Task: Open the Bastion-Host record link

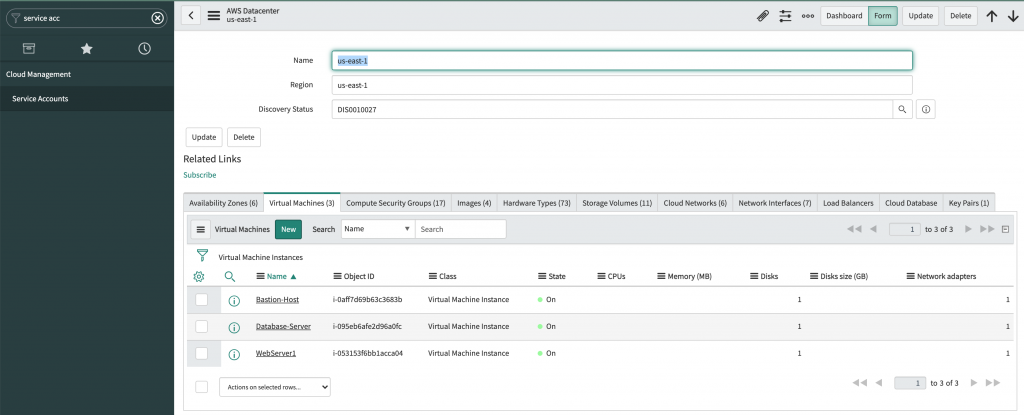Action: 278,300
